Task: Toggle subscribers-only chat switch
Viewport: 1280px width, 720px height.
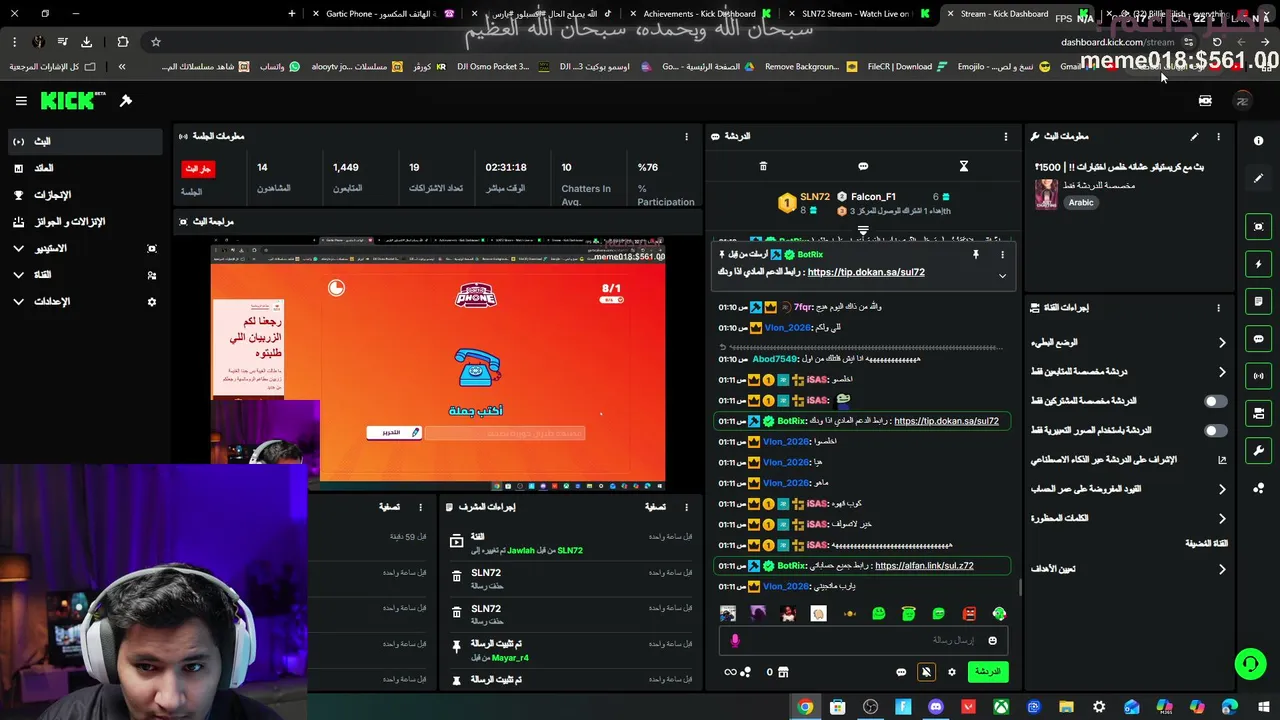Action: point(1215,401)
